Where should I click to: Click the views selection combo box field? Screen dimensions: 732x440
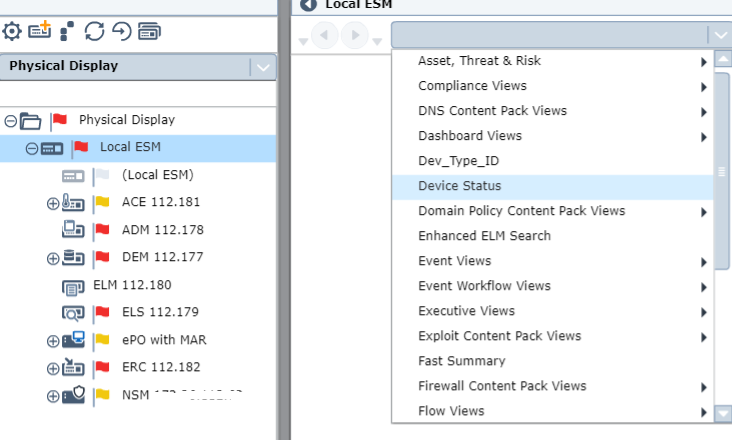549,35
